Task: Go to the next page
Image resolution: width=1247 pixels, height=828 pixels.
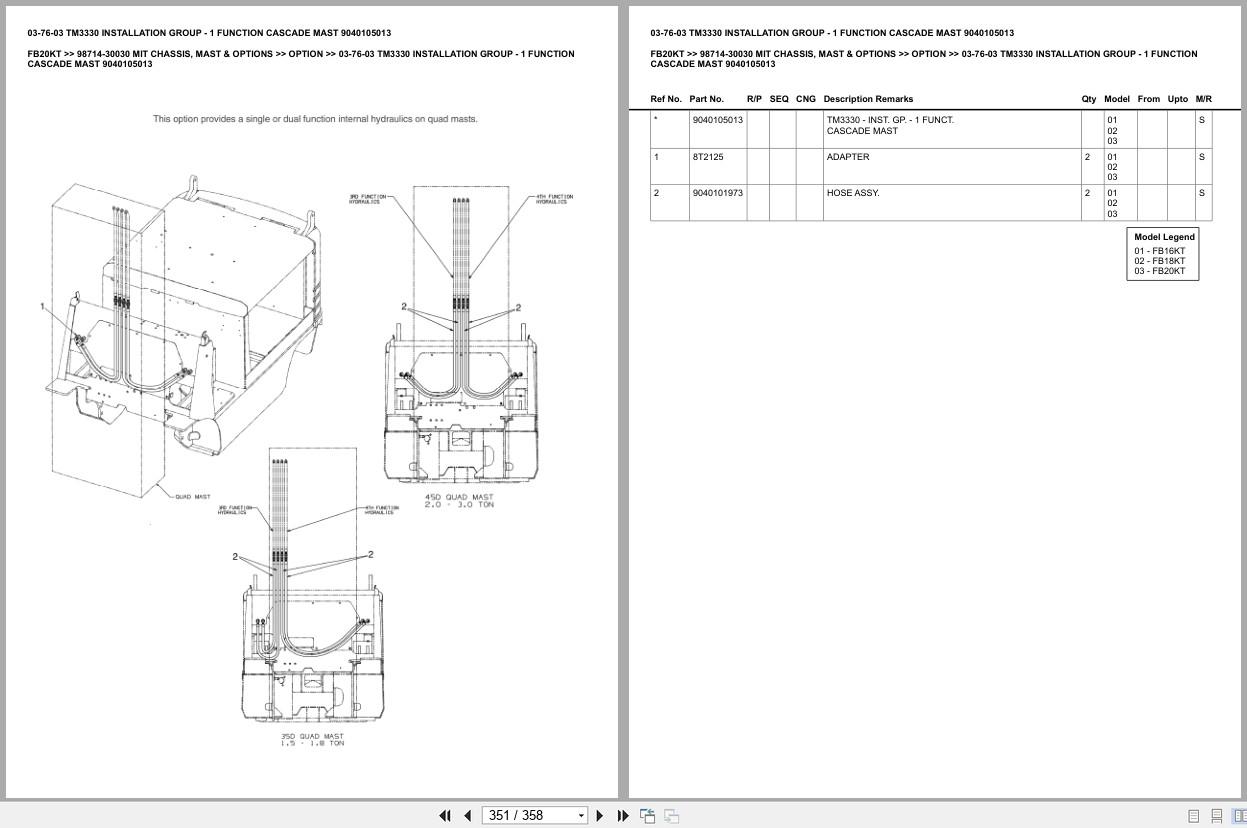Action: click(600, 816)
